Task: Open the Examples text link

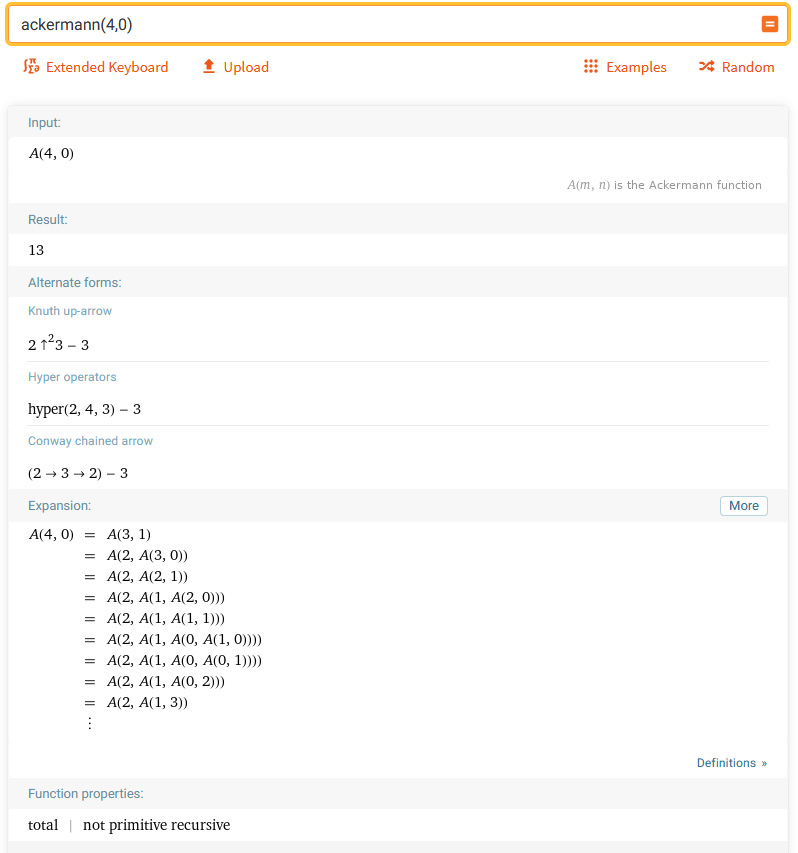Action: tap(636, 67)
